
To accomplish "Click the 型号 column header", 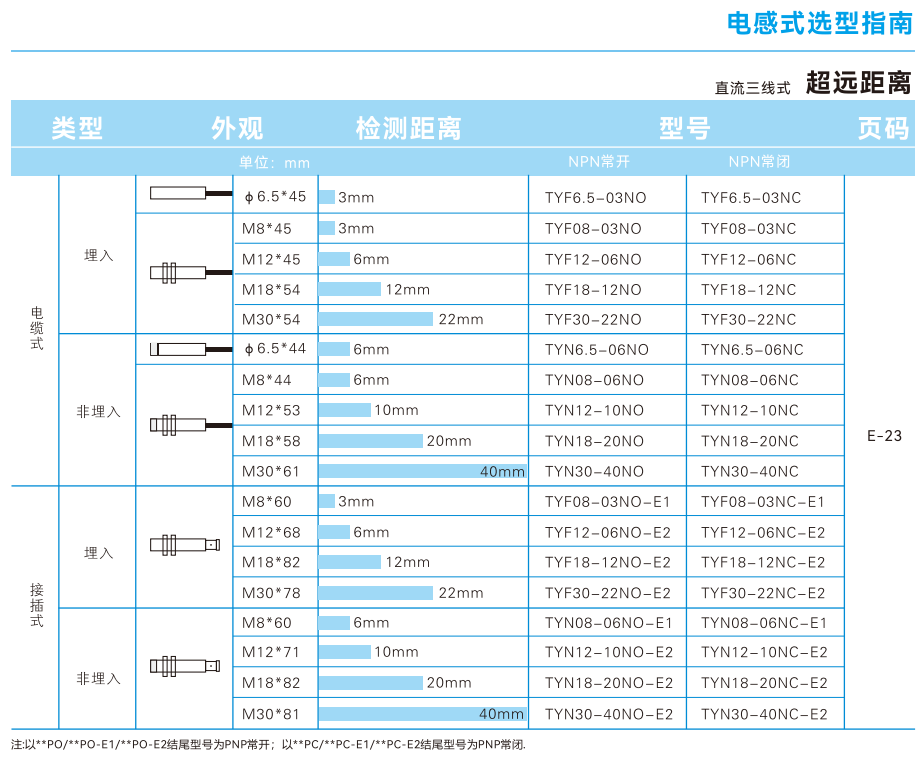I will [684, 128].
